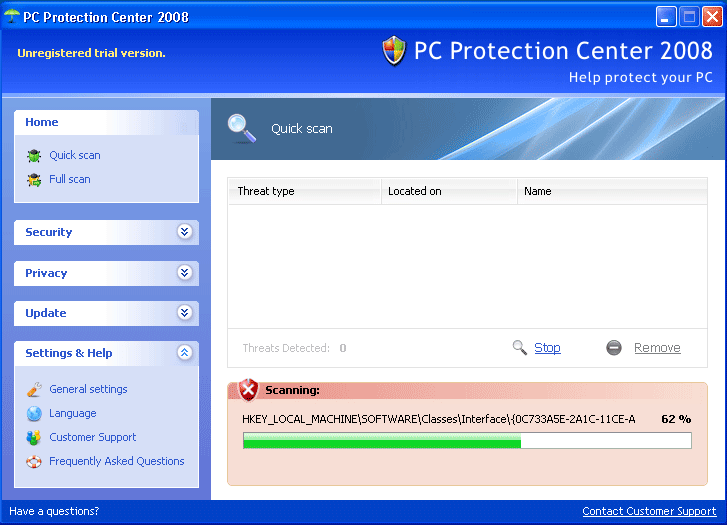Screen dimensions: 727x525
Task: Expand the Update panel chevron
Action: (184, 313)
